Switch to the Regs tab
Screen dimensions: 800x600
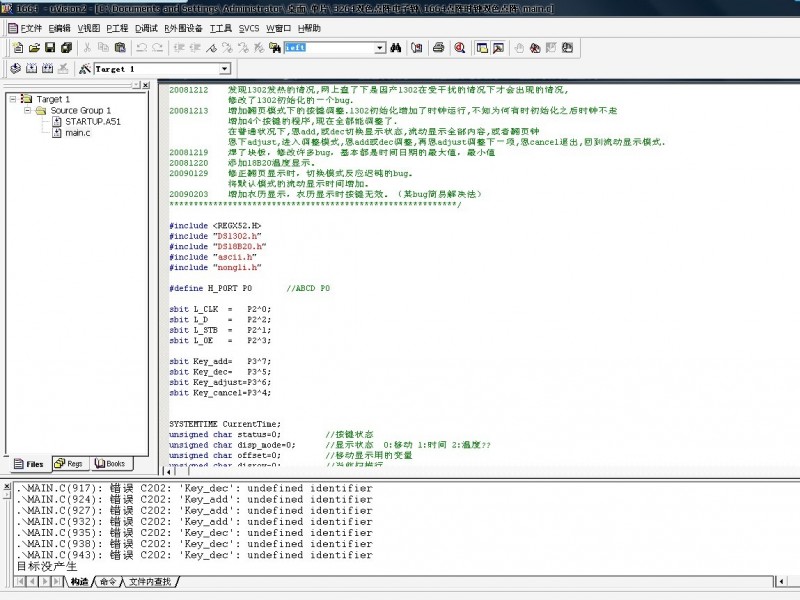[69, 464]
